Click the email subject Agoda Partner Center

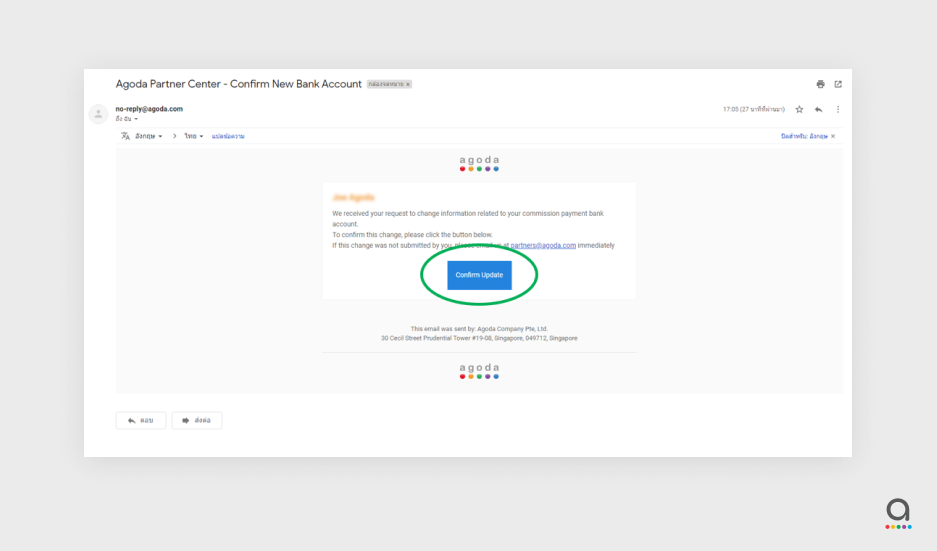[238, 84]
